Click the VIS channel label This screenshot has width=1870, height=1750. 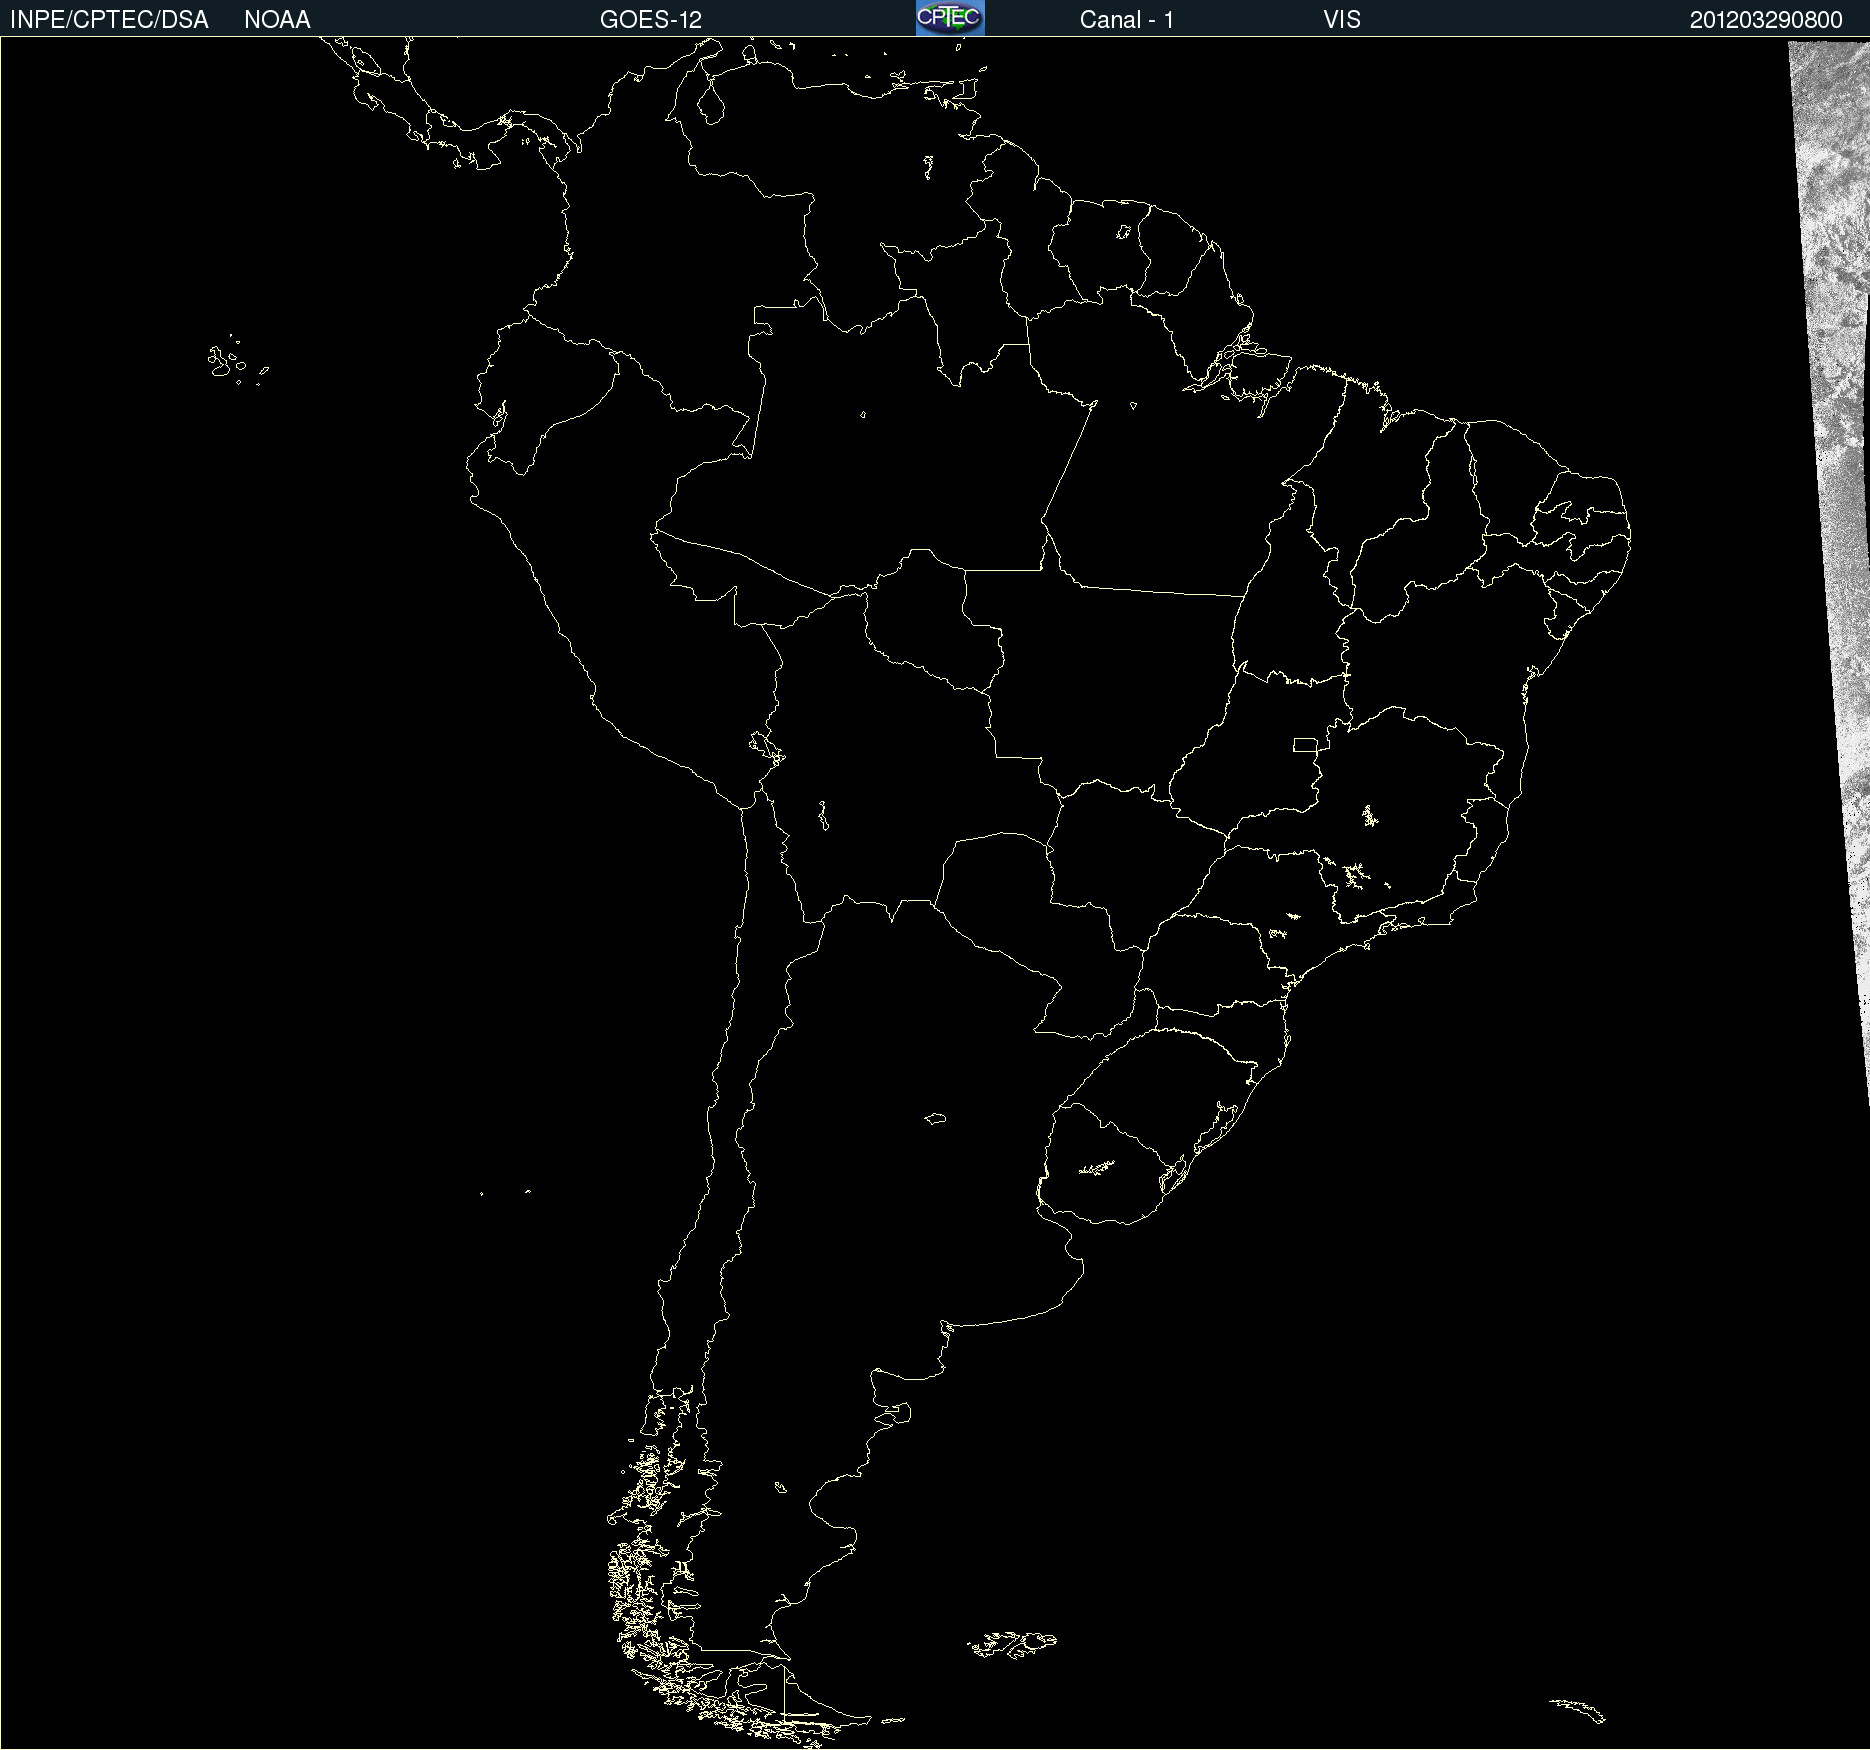pos(1342,20)
